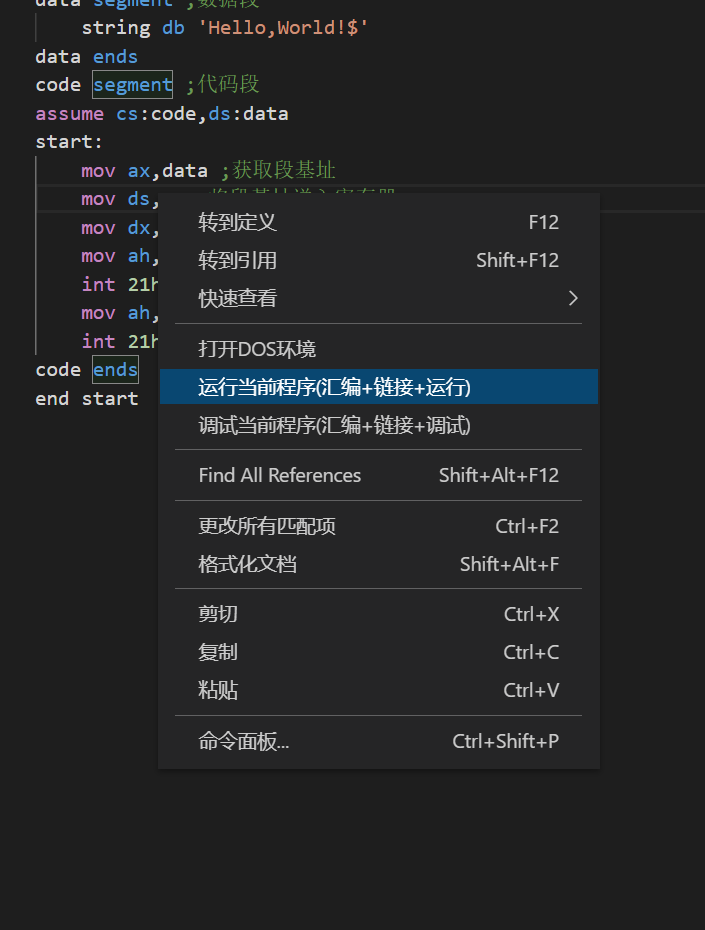Paste clipboard with 粘贴
Screen dimensions: 705x930
216,690
